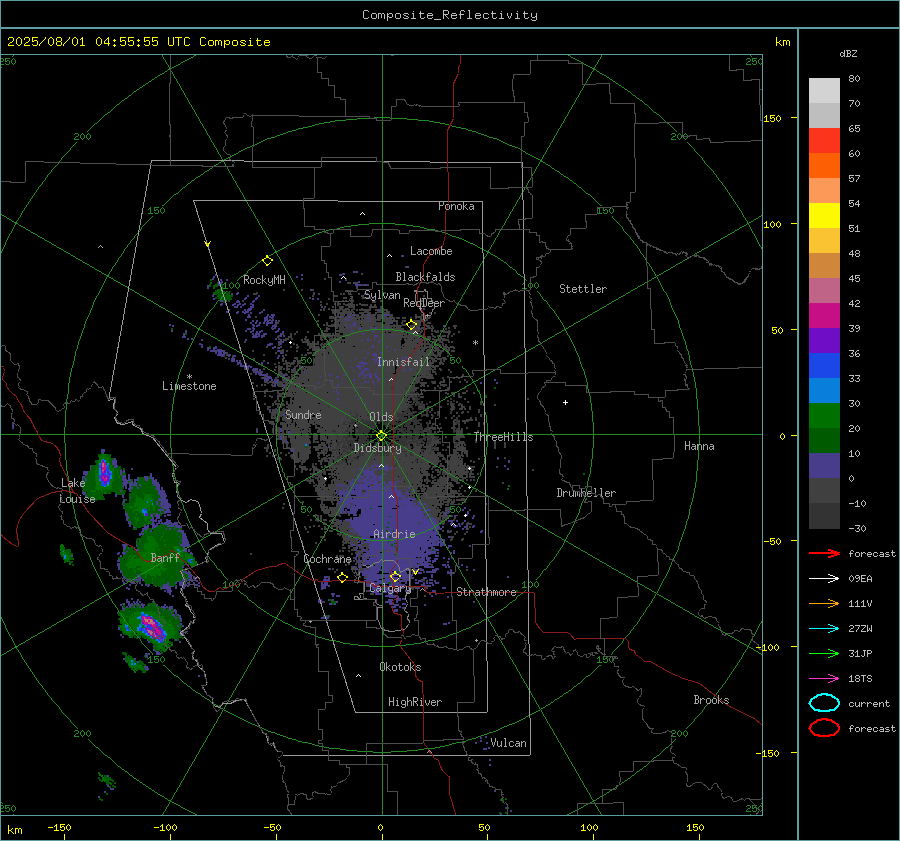Click the Vulcan city label
The height and width of the screenshot is (841, 900).
coord(509,743)
